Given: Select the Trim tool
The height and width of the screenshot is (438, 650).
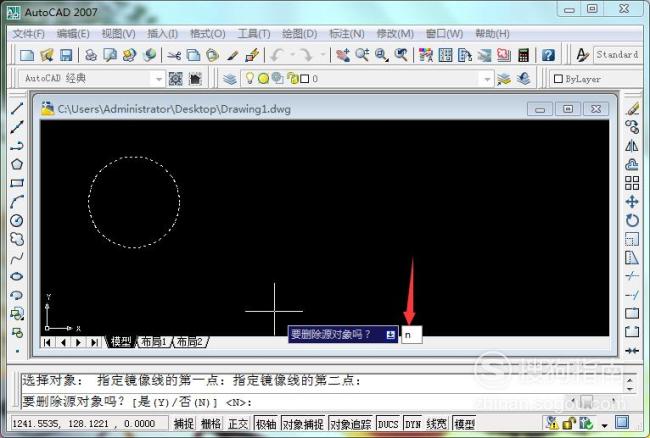Looking at the screenshot, I should tap(632, 276).
